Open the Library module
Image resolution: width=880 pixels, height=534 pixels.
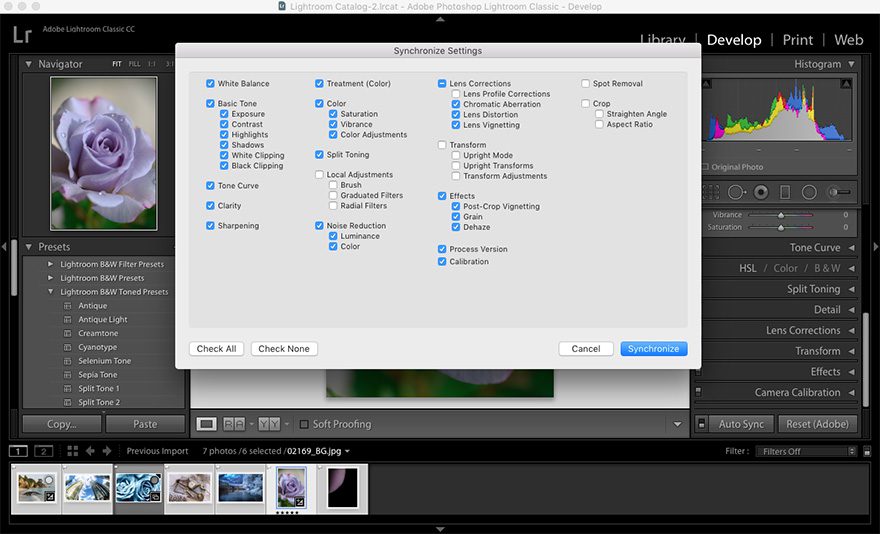tap(662, 40)
